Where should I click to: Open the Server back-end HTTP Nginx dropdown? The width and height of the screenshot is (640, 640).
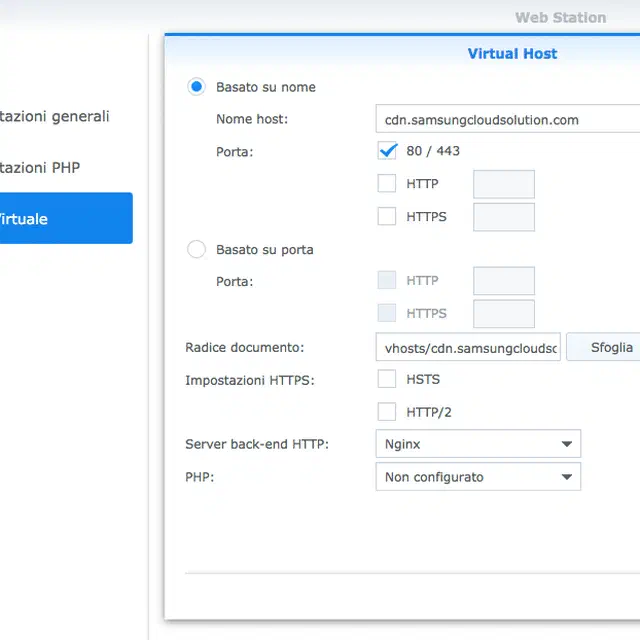tap(478, 444)
